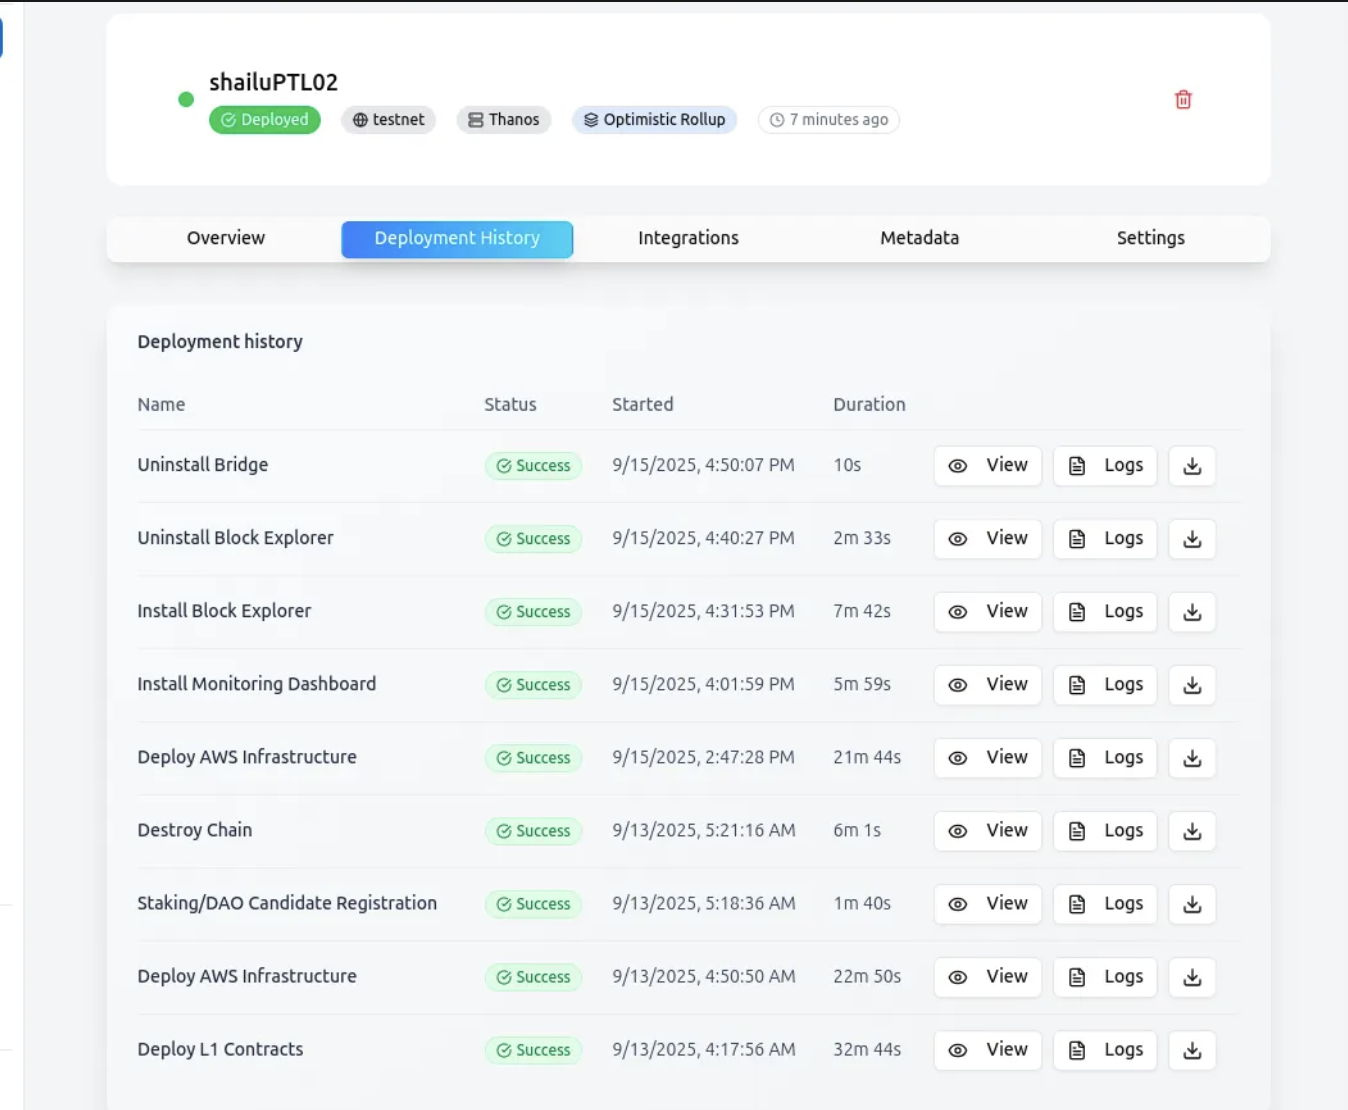
Task: Click the Optimistic Rollup badge
Action: tap(655, 120)
